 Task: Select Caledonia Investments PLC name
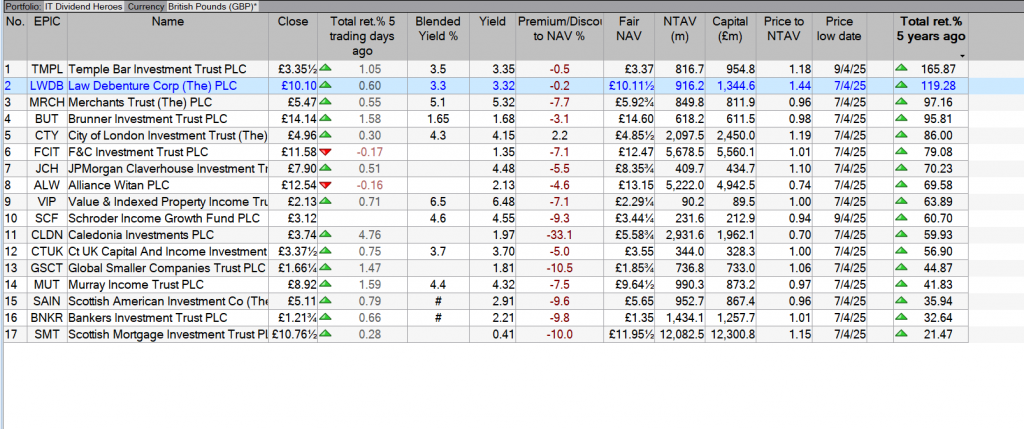click(x=142, y=235)
